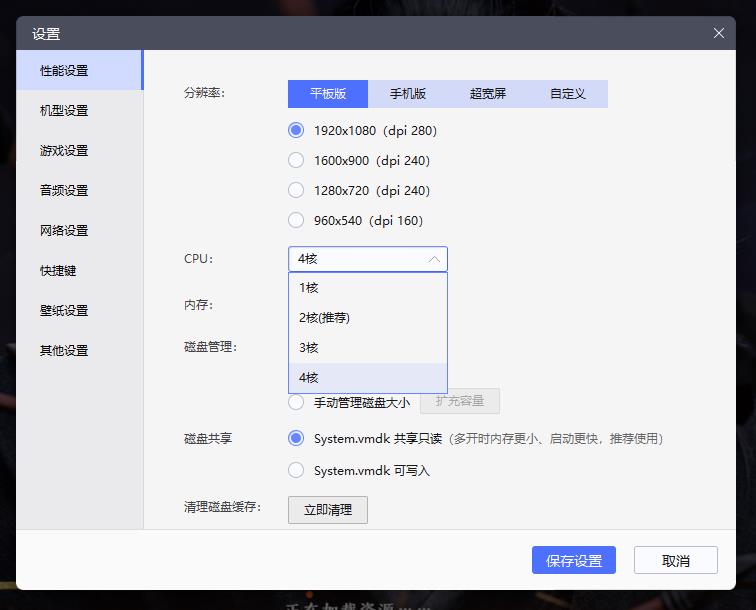Switch to 手机版 resolution tab

point(408,94)
